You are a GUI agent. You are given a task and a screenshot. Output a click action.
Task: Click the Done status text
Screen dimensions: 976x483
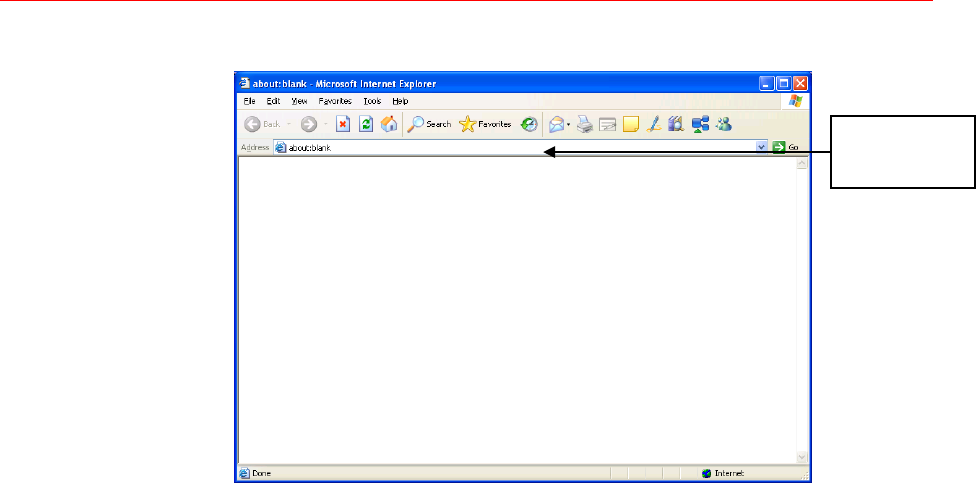click(x=261, y=473)
